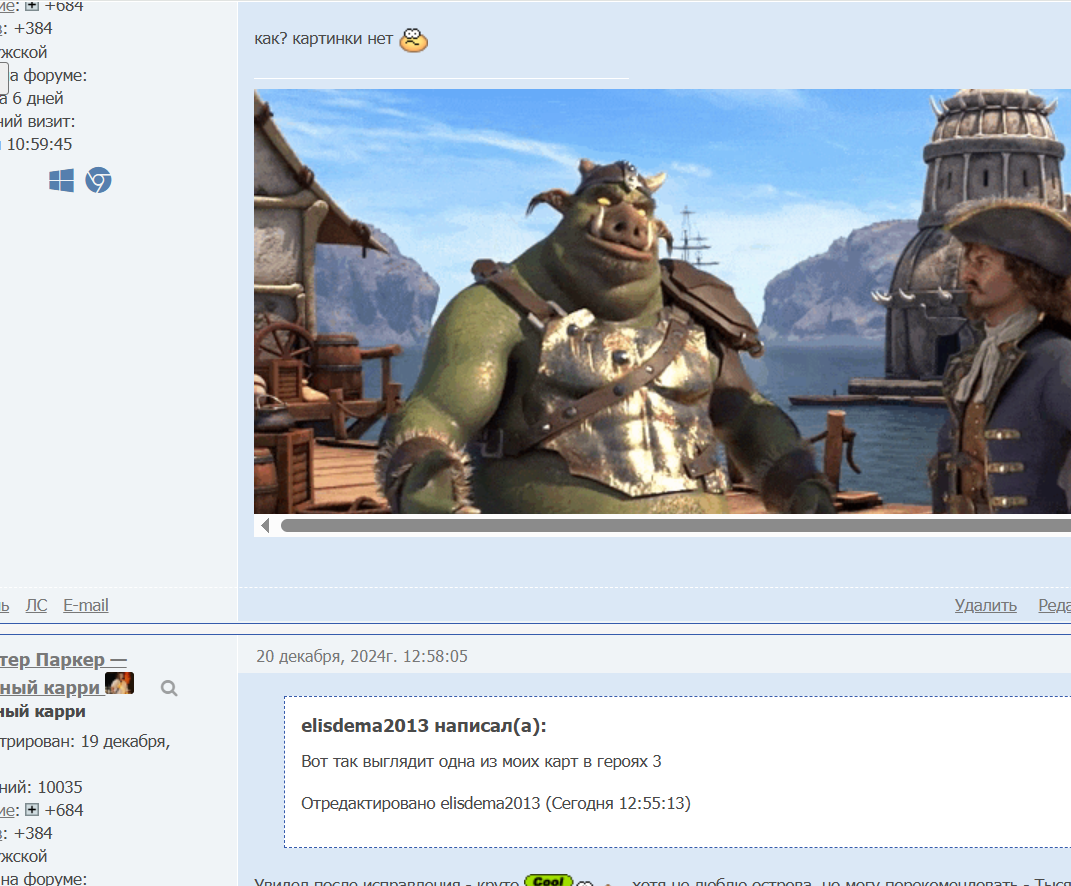This screenshot has width=1071, height=886.
Task: Expand the plus box beside +684 at page top
Action: 32,6
